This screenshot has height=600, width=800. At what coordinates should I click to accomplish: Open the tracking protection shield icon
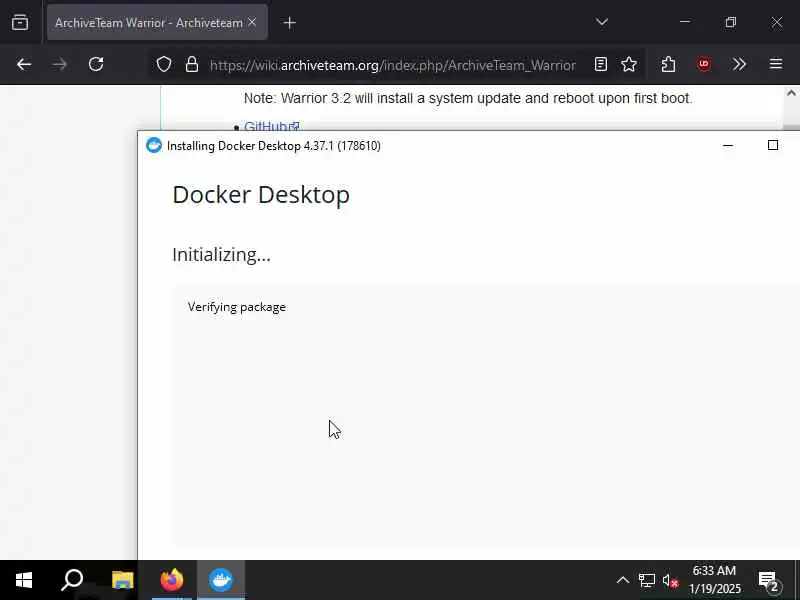click(164, 64)
